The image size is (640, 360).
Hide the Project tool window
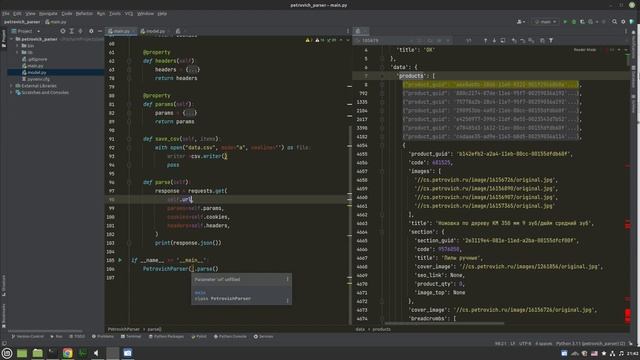[x=100, y=31]
